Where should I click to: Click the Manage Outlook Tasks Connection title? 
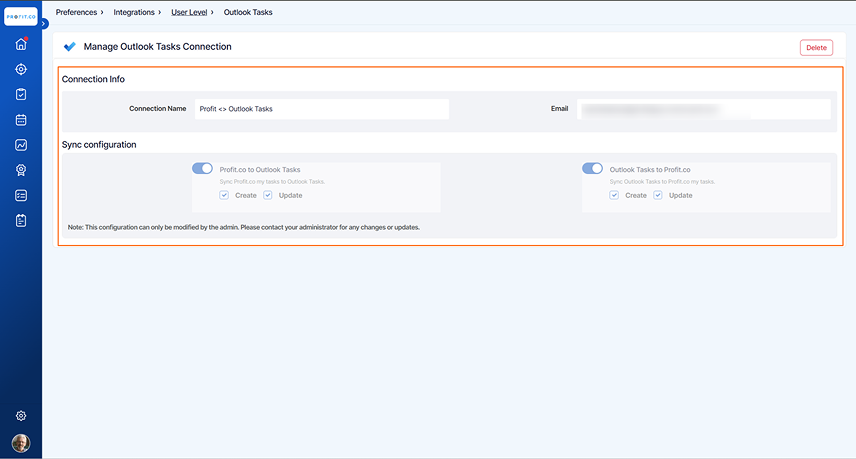[157, 47]
